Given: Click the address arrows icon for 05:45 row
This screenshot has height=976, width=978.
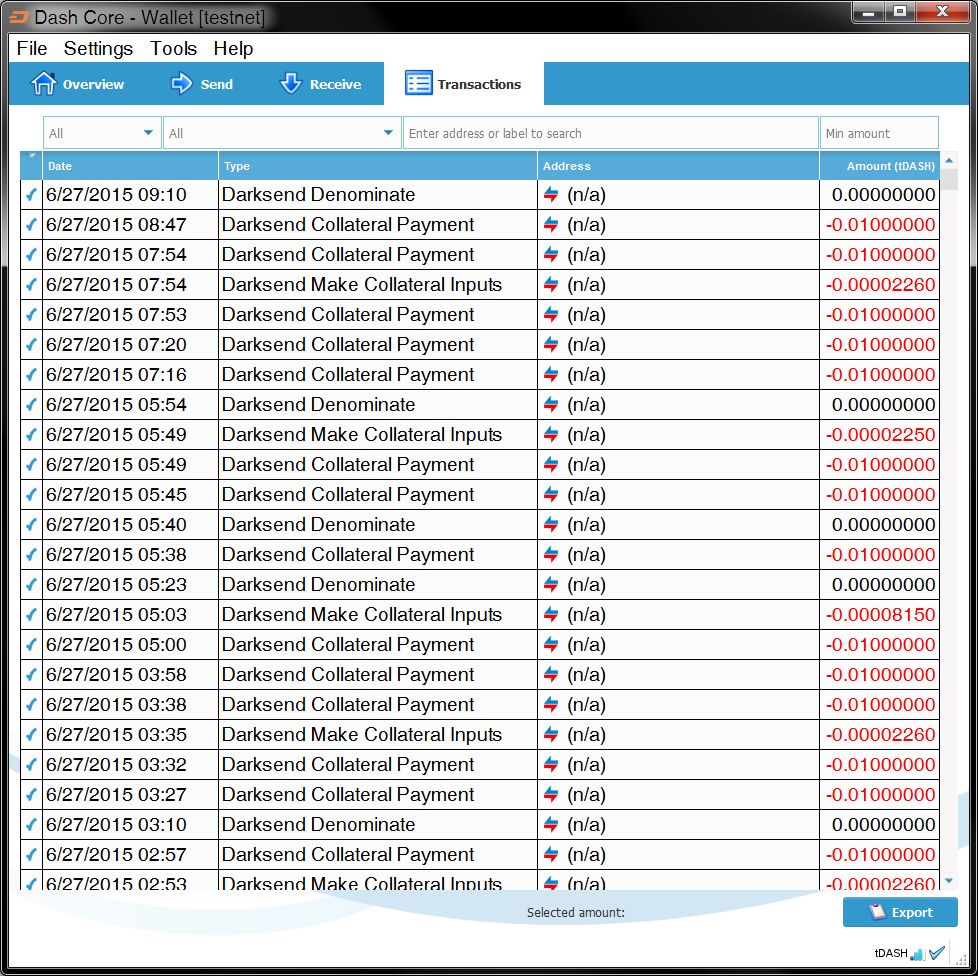Looking at the screenshot, I should click(551, 495).
